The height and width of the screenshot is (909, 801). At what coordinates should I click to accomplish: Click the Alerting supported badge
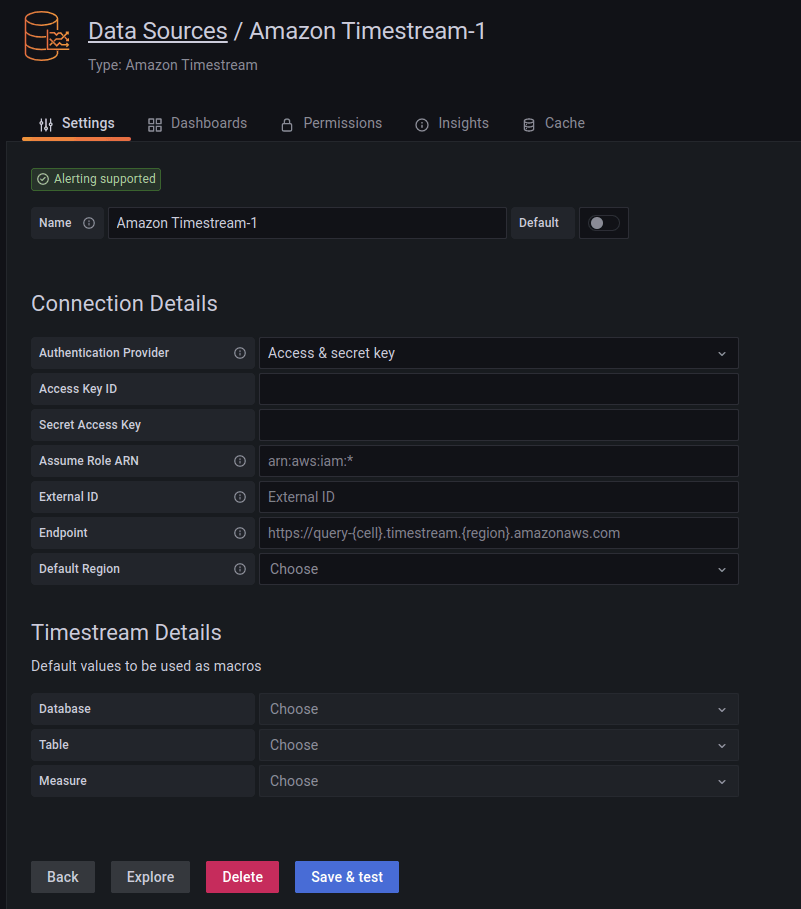pyautogui.click(x=96, y=179)
